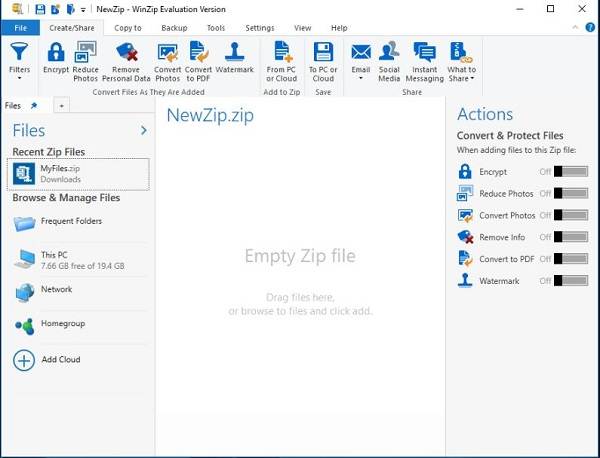
Task: Open the Help tab
Action: click(x=339, y=28)
